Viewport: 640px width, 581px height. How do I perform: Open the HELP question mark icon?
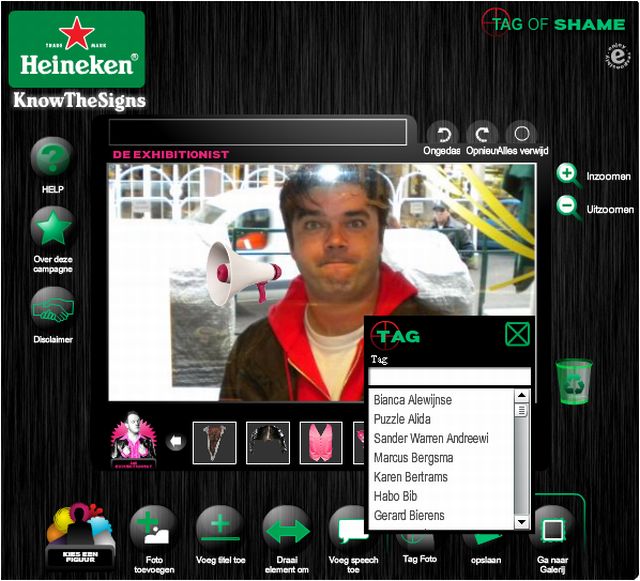(52, 157)
